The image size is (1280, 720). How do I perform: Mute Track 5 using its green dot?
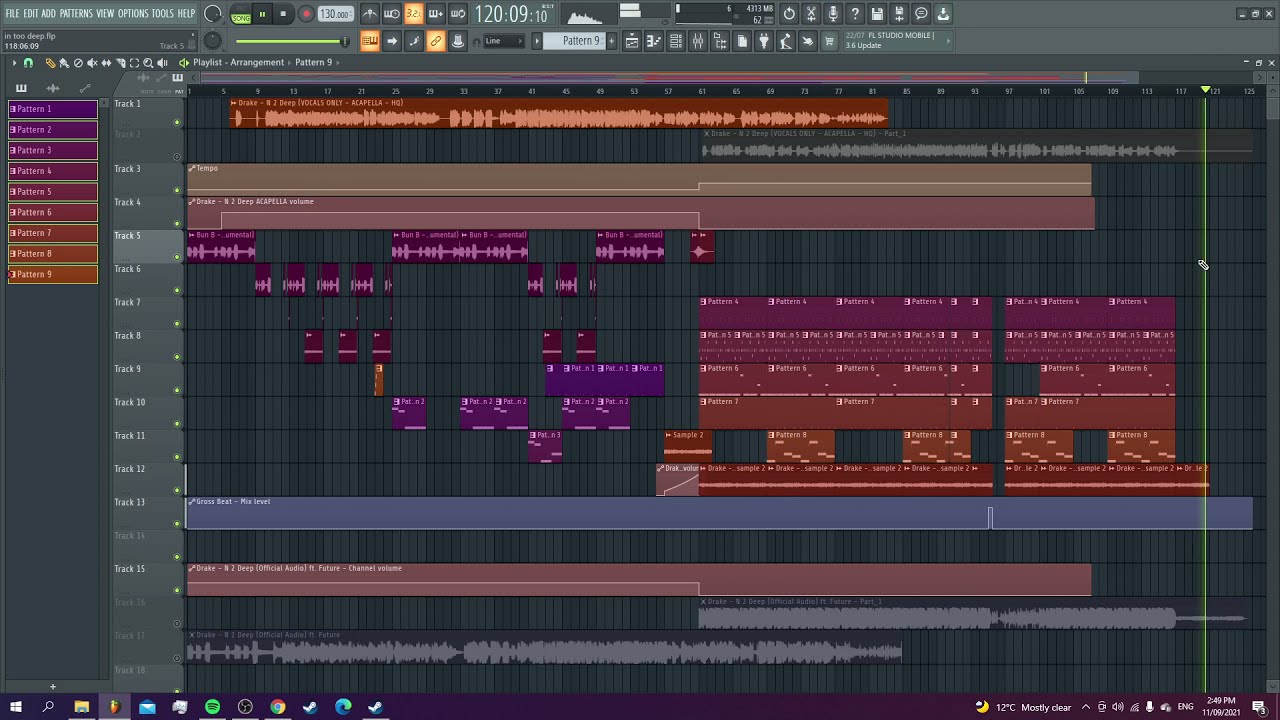point(177,257)
